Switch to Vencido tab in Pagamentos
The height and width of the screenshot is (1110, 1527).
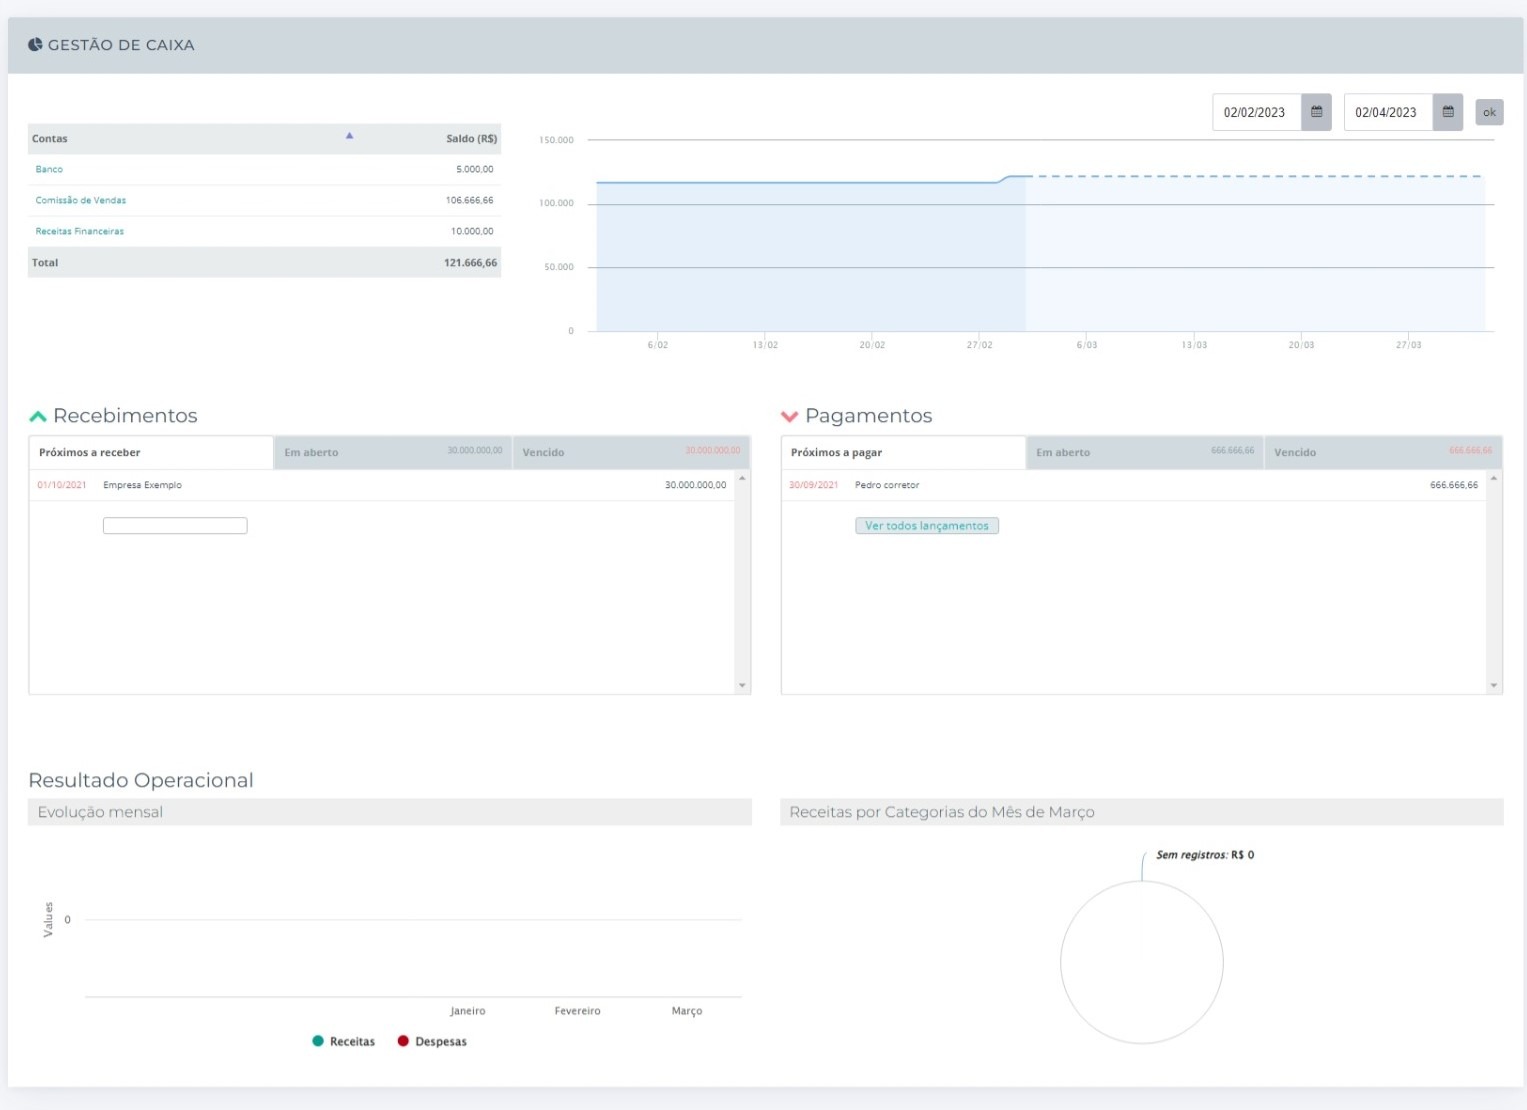[x=1382, y=452]
